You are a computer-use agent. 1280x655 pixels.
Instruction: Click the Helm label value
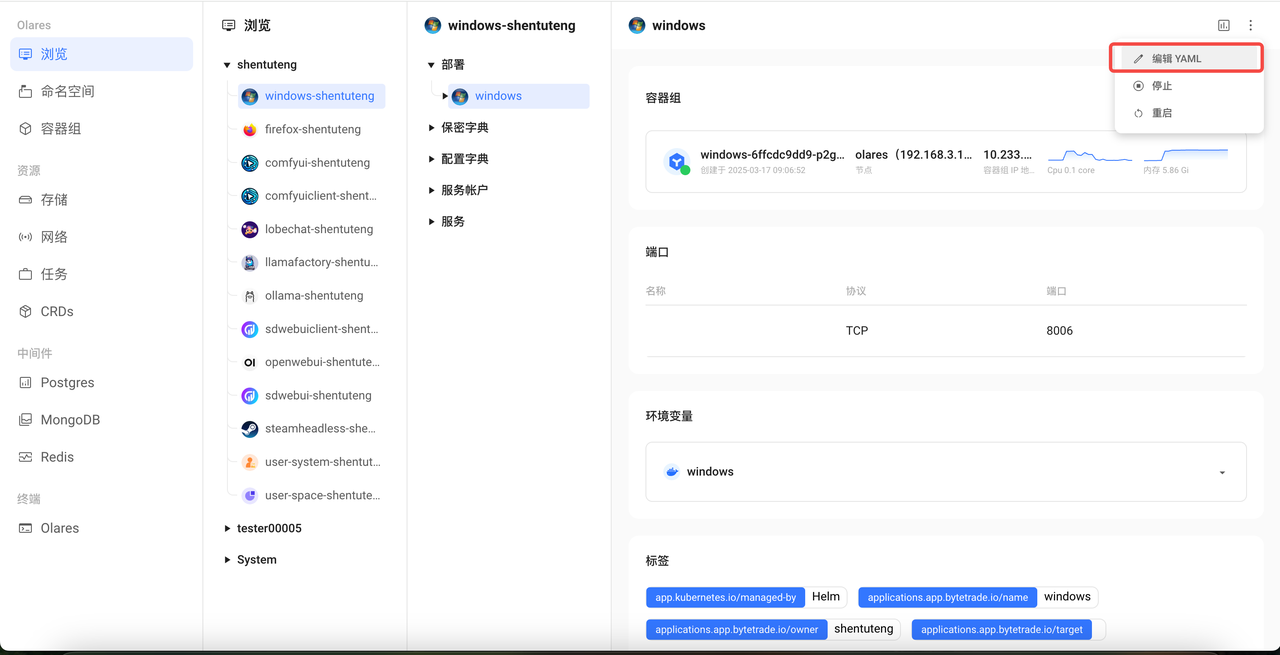click(826, 597)
